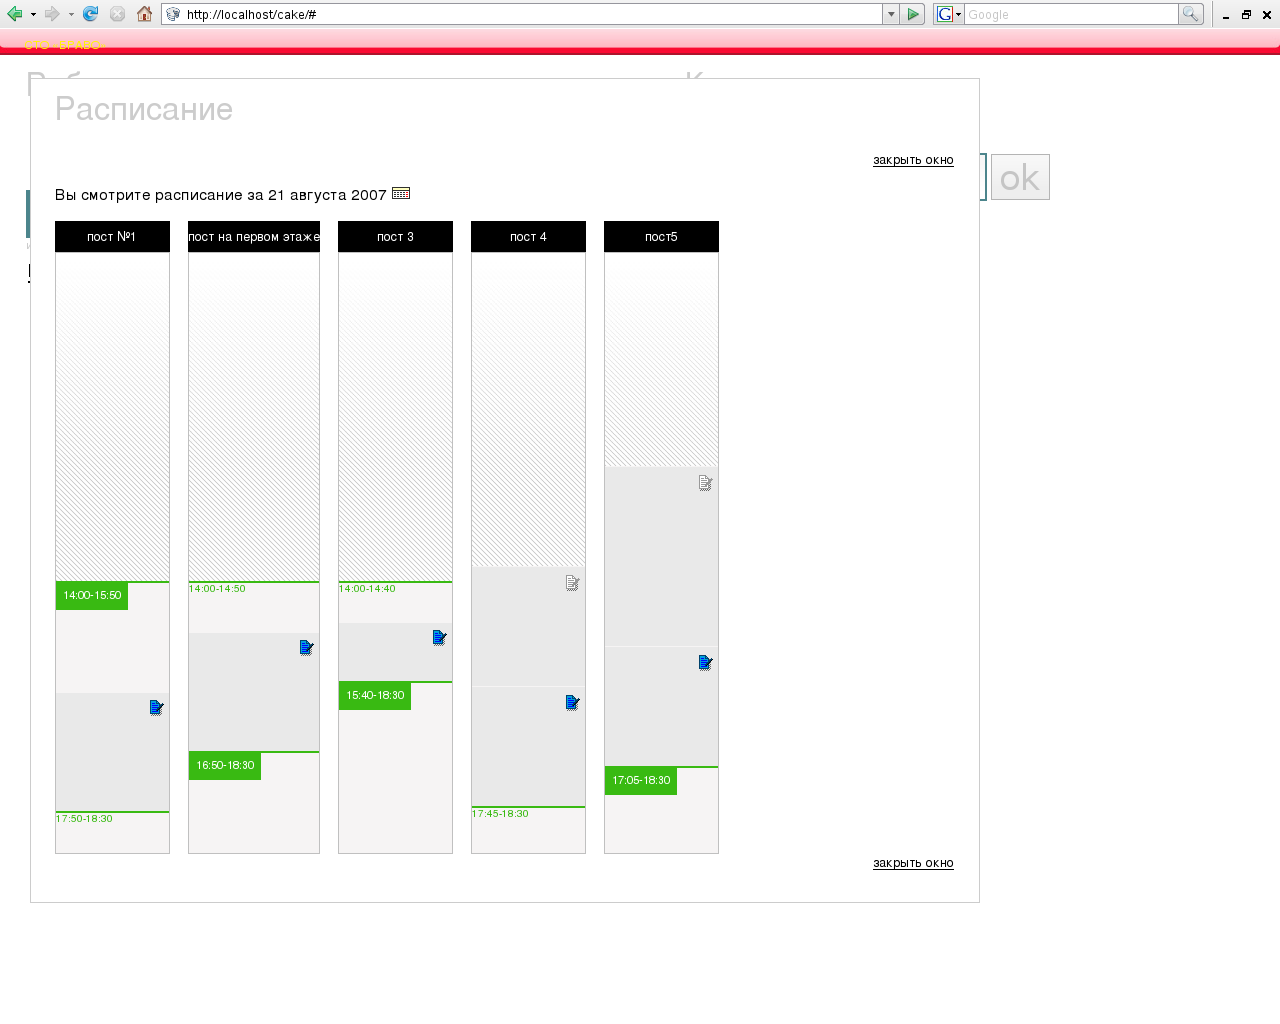Click the "пост №1" column header

(x=112, y=237)
